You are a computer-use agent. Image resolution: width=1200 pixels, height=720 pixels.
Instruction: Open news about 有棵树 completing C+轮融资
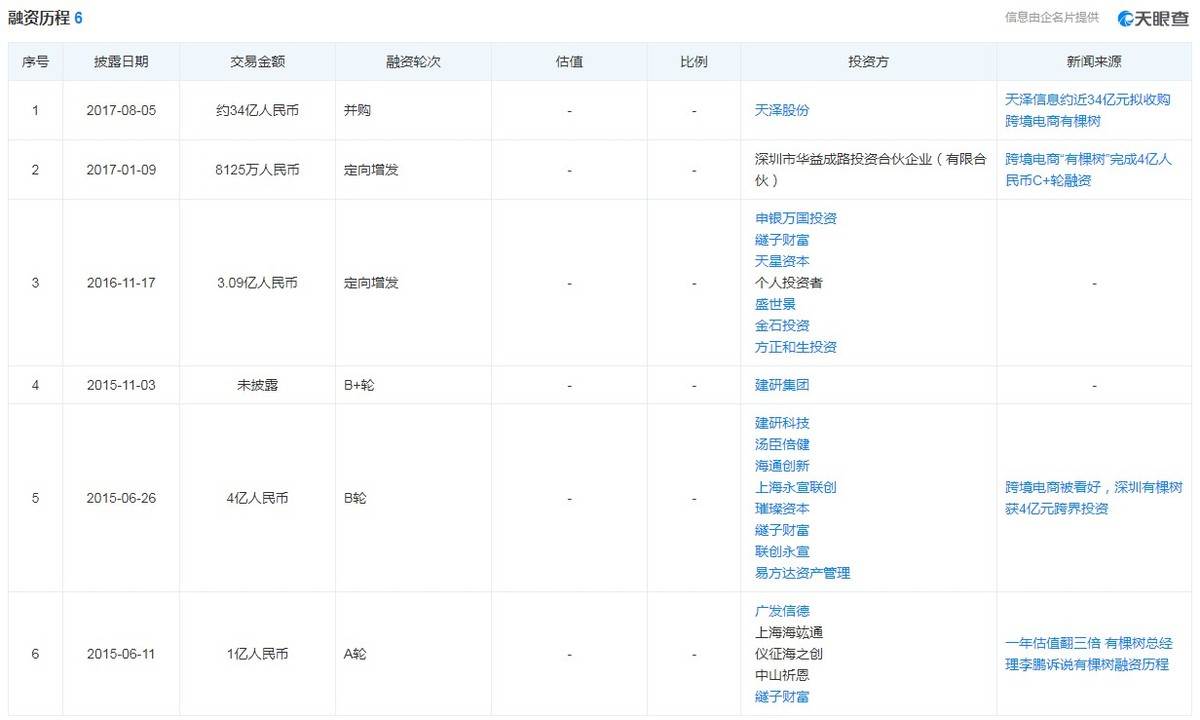click(x=1088, y=170)
